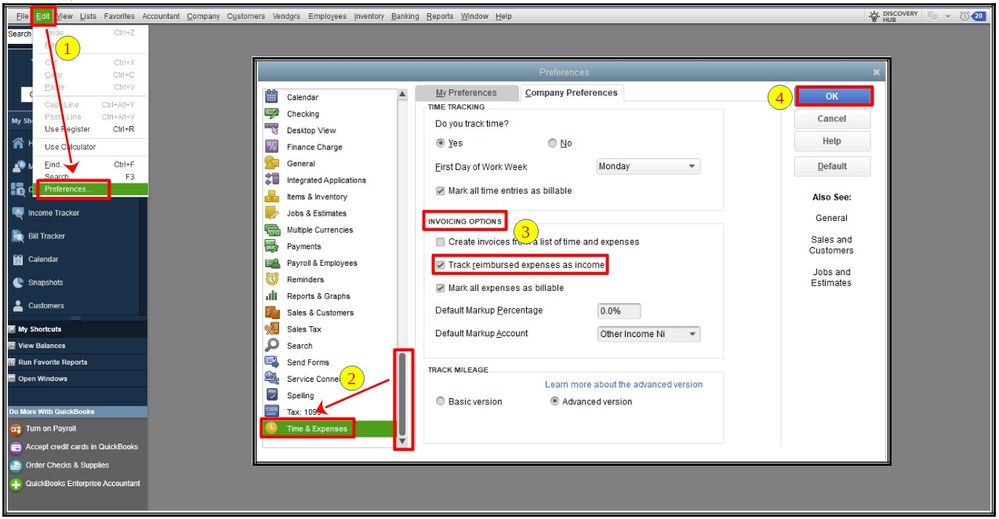Viewport: 999px width, 519px height.
Task: Click the Cancel button
Action: coord(832,119)
